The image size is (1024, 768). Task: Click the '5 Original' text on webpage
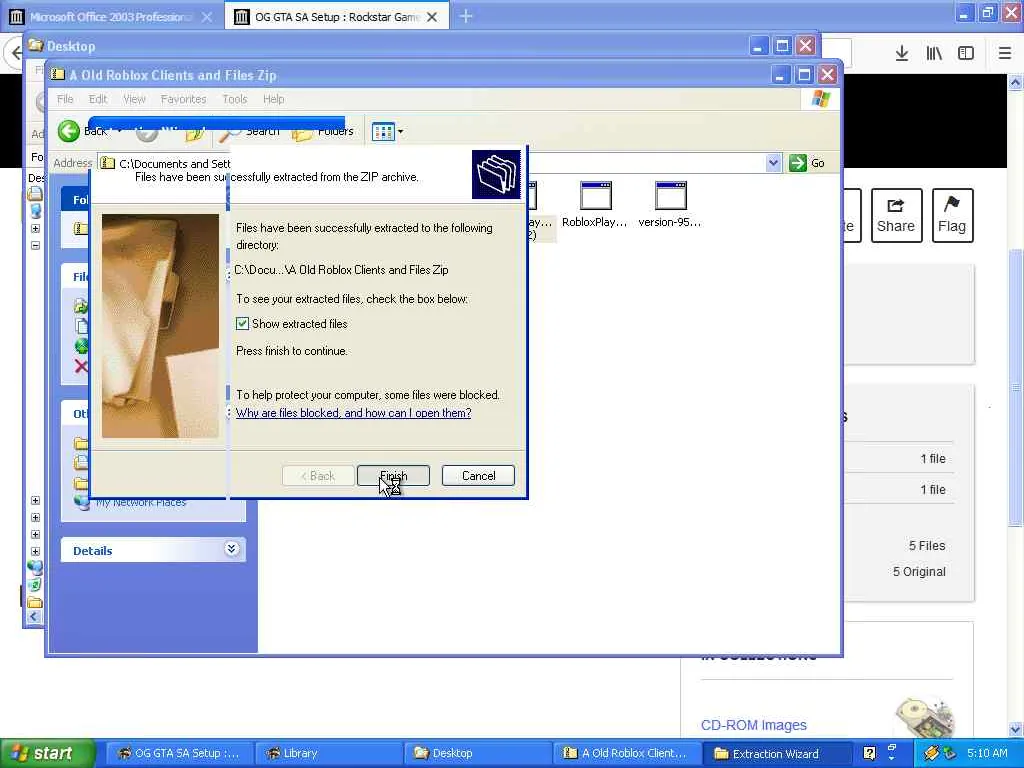pos(919,571)
